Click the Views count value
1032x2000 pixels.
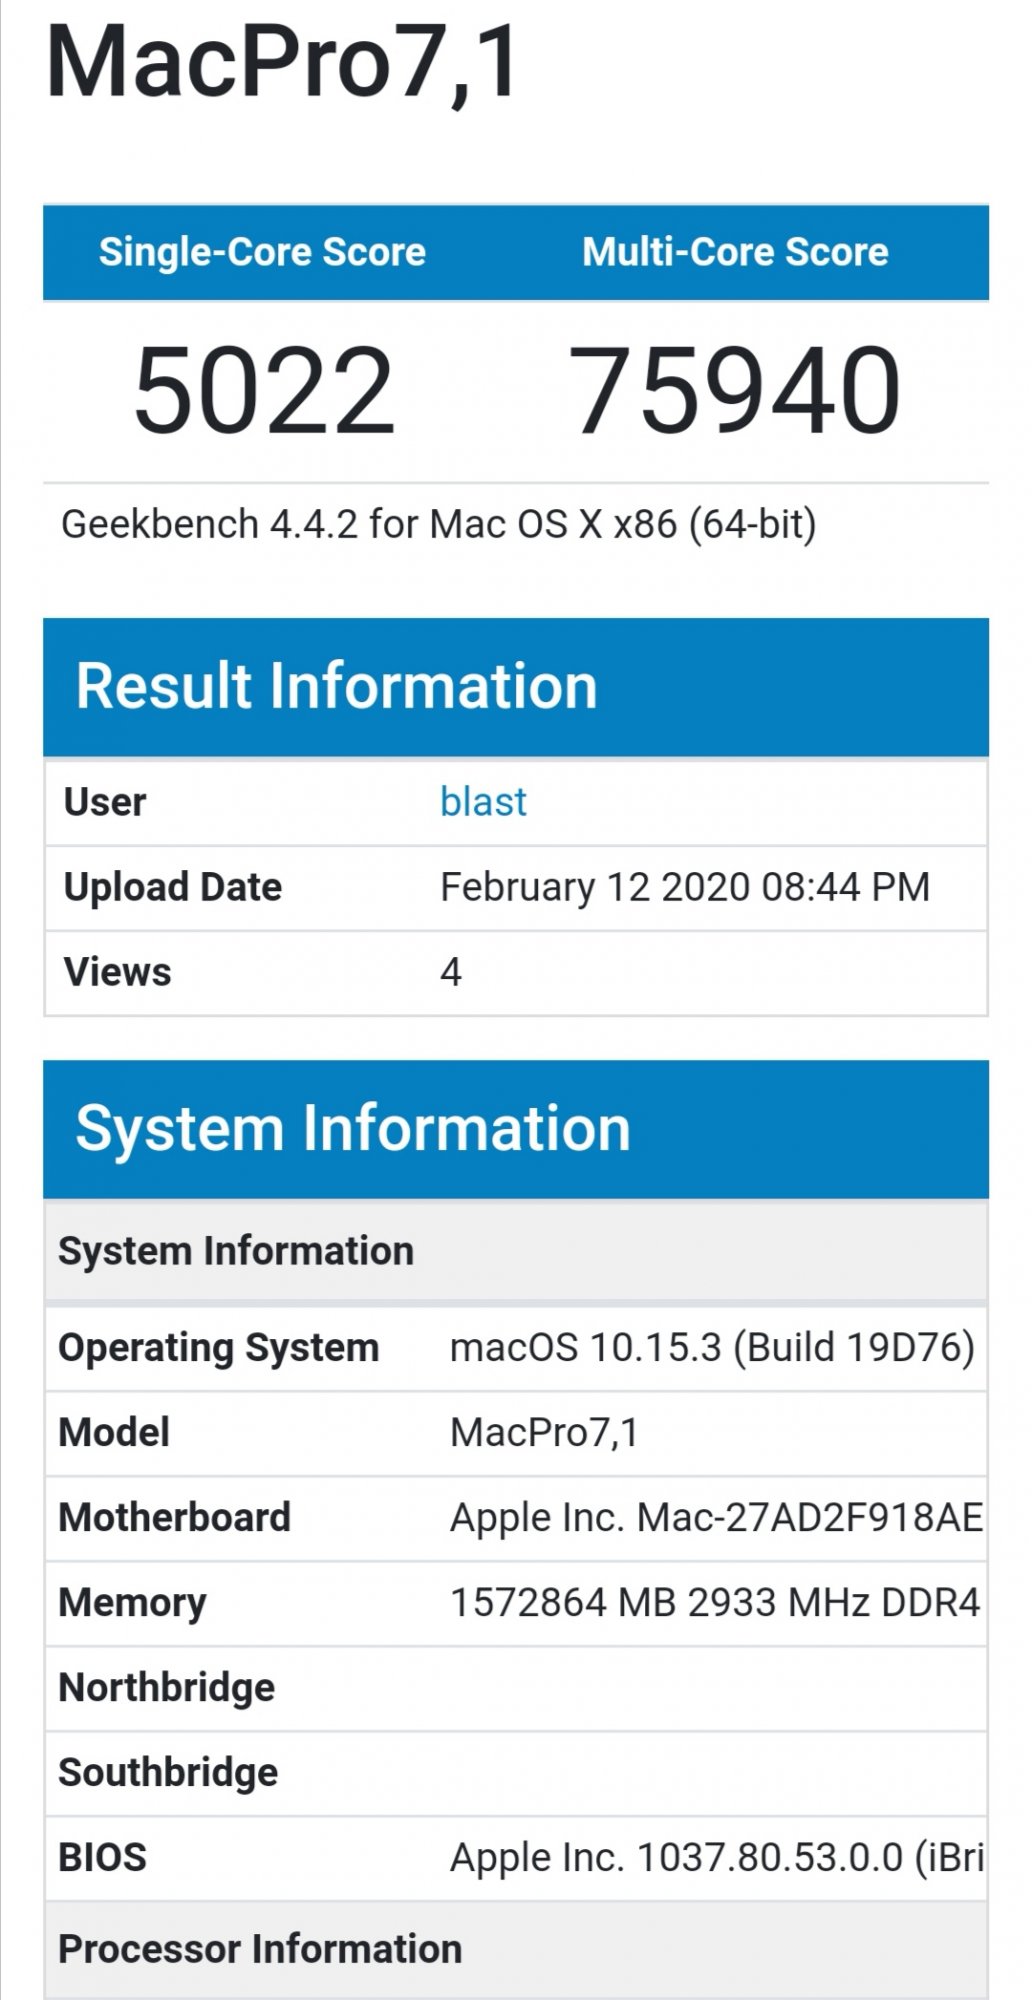tap(451, 972)
